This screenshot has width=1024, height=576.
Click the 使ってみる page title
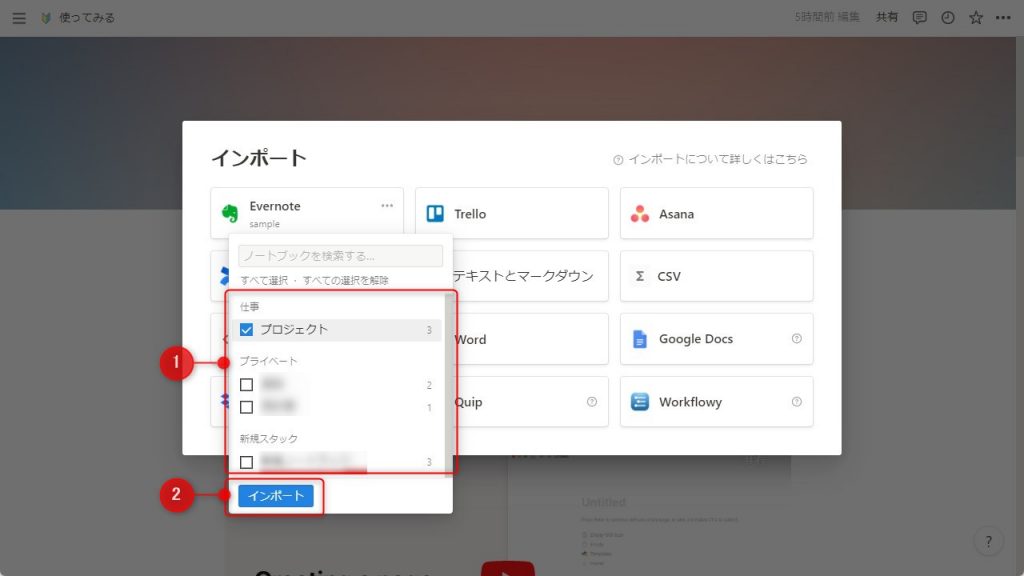87,18
